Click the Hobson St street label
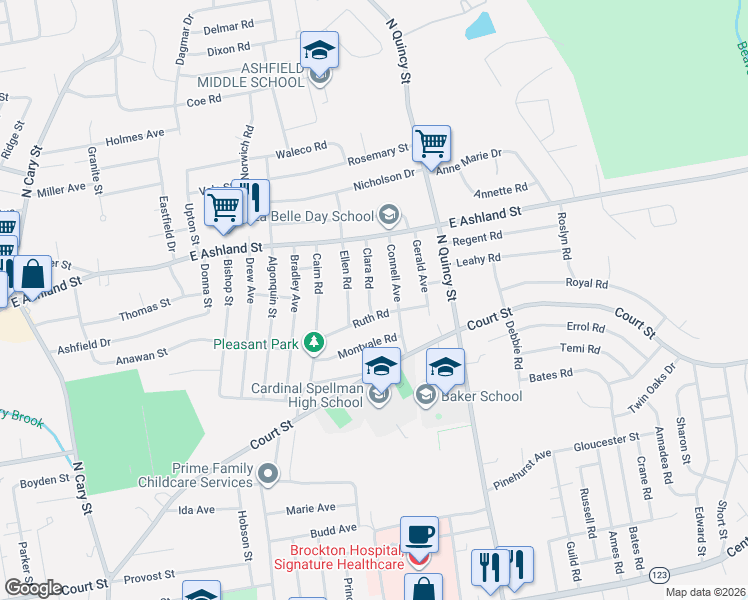The height and width of the screenshot is (600, 748). 245,535
